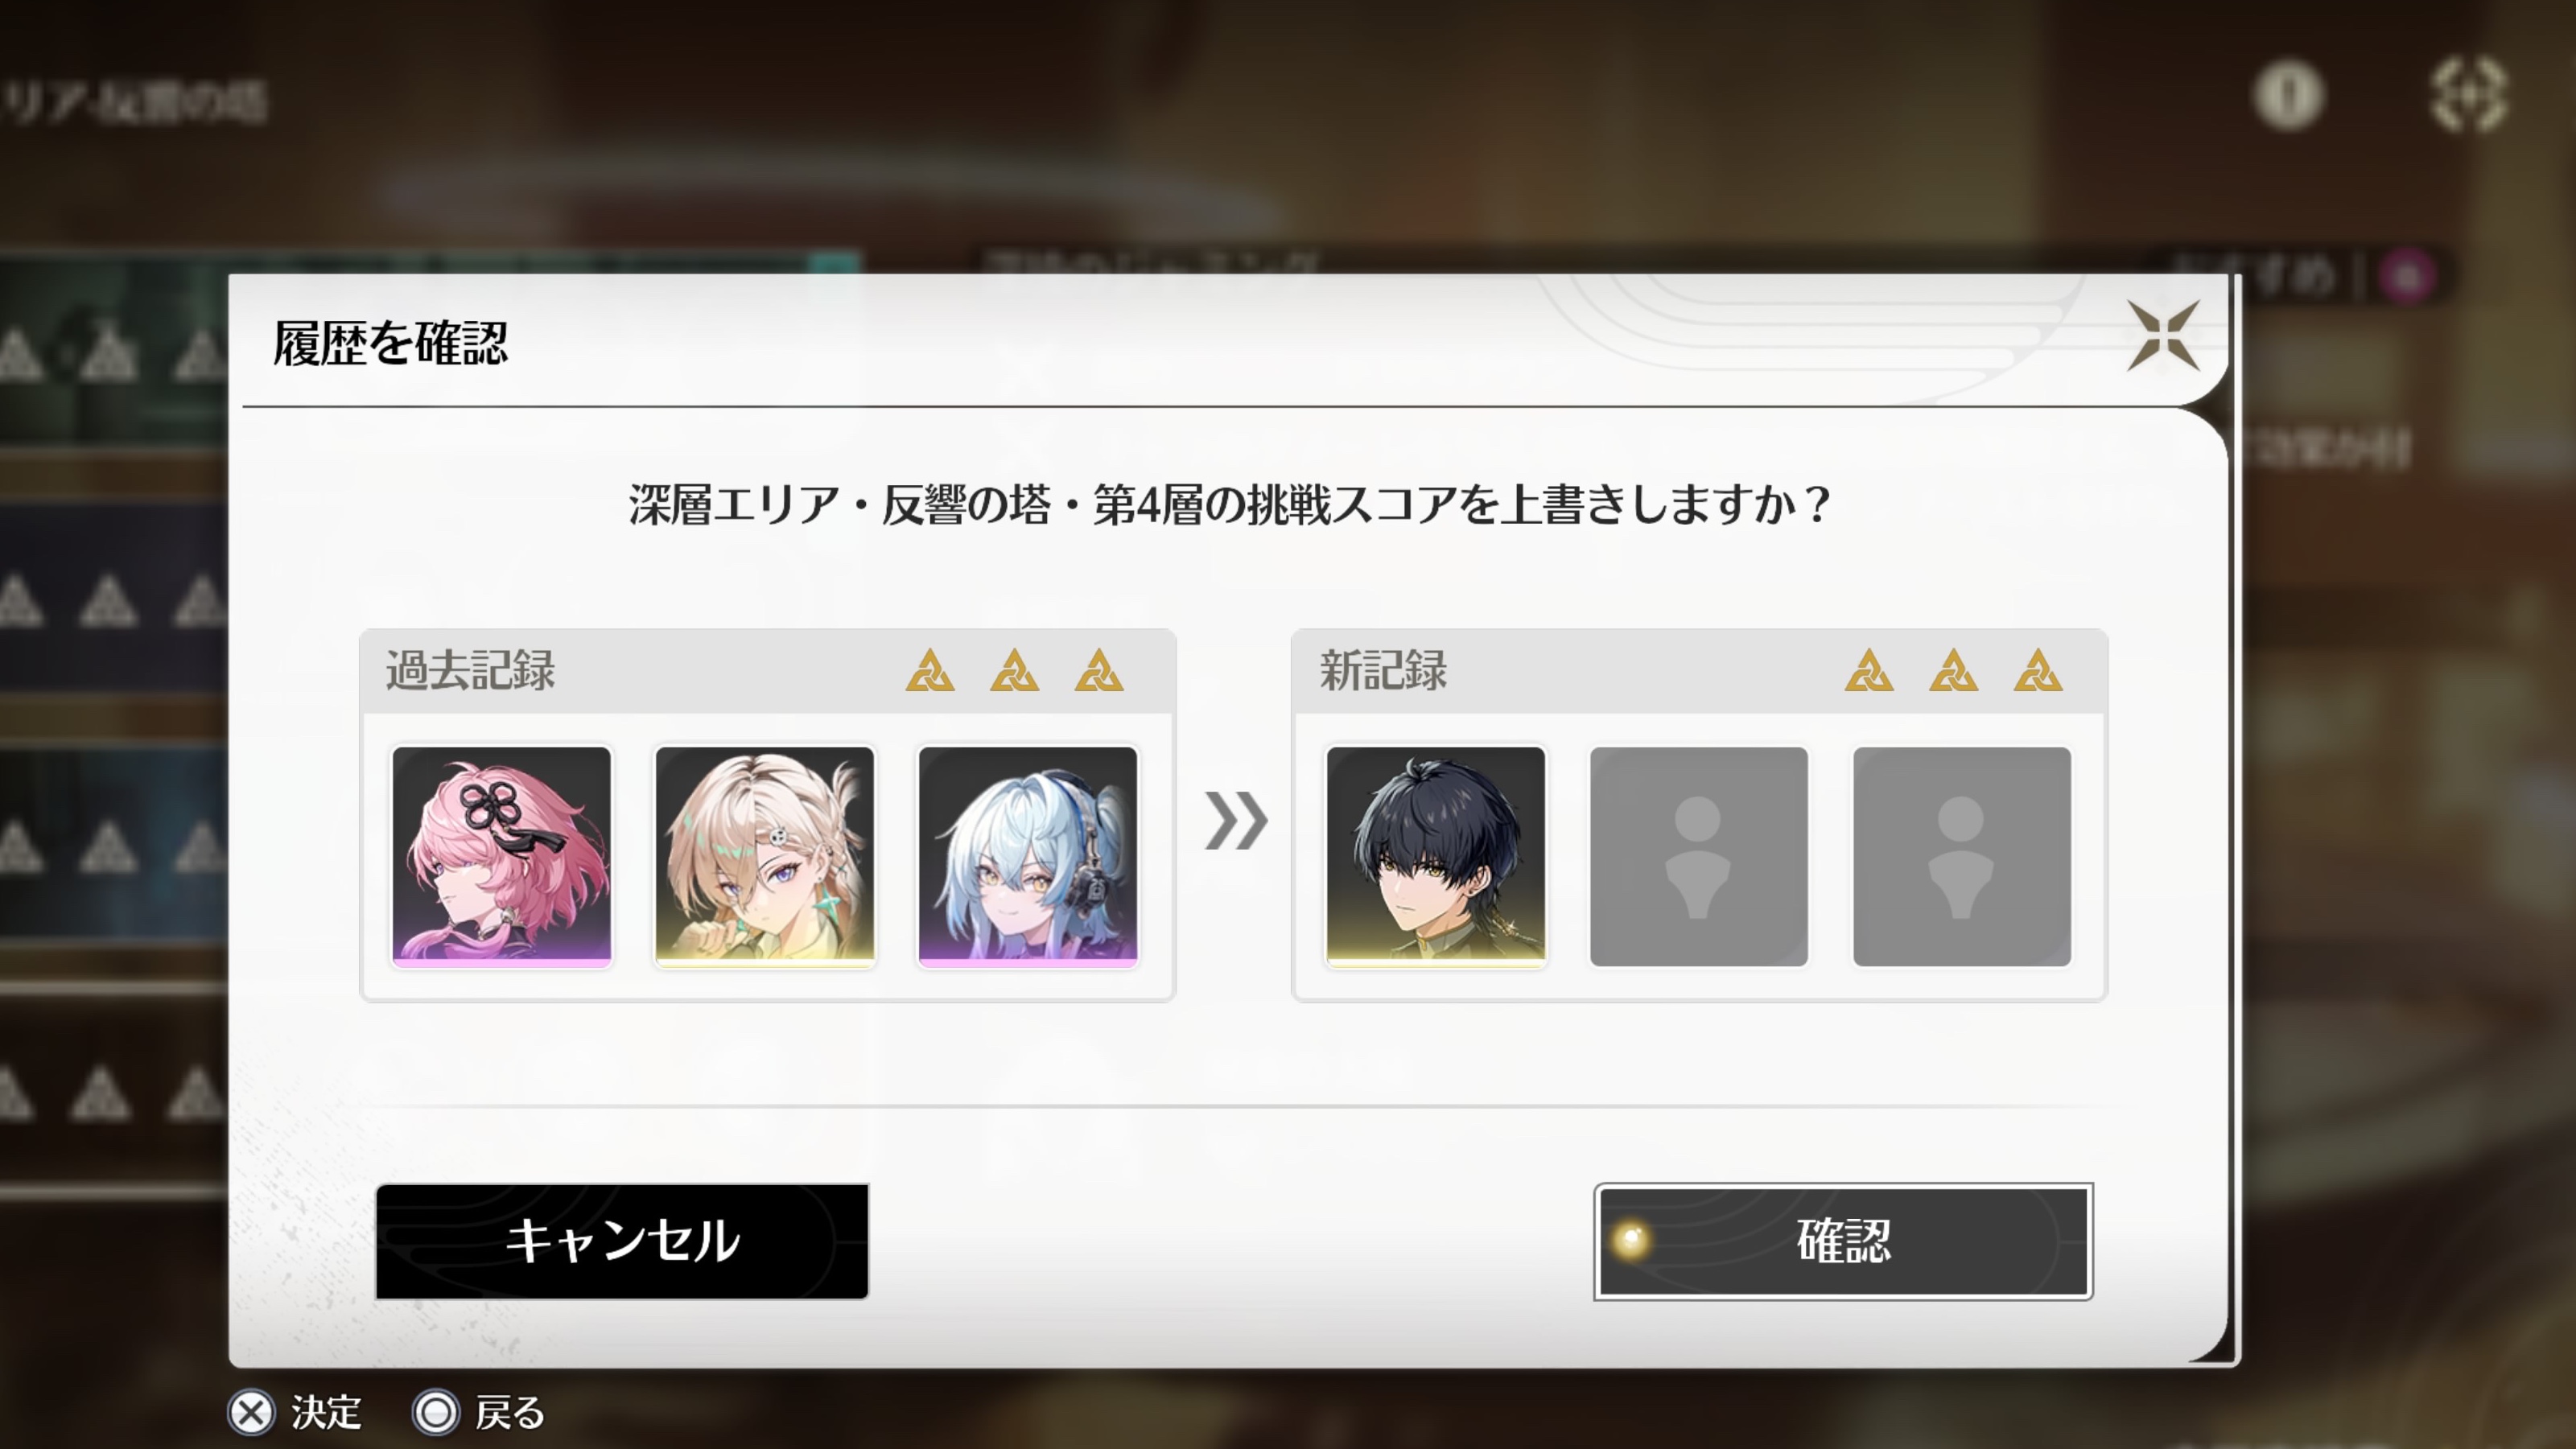Click the キャンセル button
The height and width of the screenshot is (1449, 2576).
tap(622, 1241)
